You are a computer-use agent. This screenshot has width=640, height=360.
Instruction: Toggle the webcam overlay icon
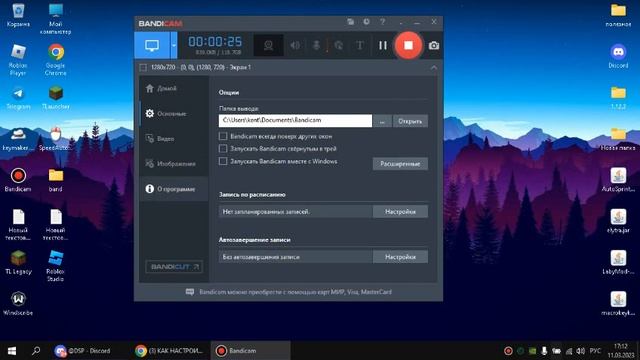(x=268, y=45)
